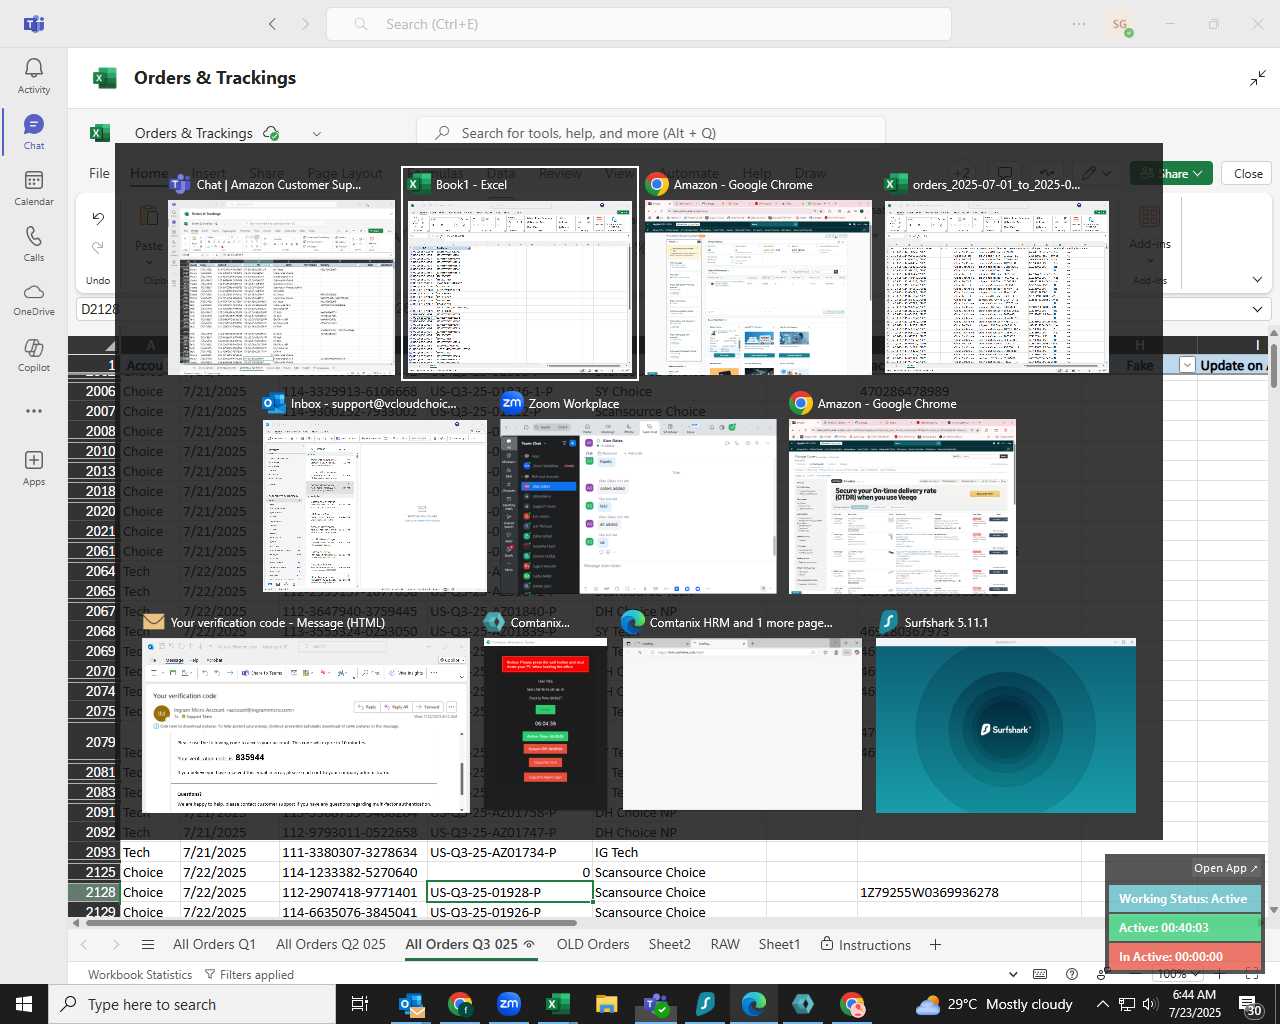The width and height of the screenshot is (1280, 1024).
Task: Click the Share button in Excel
Action: (x=1172, y=173)
